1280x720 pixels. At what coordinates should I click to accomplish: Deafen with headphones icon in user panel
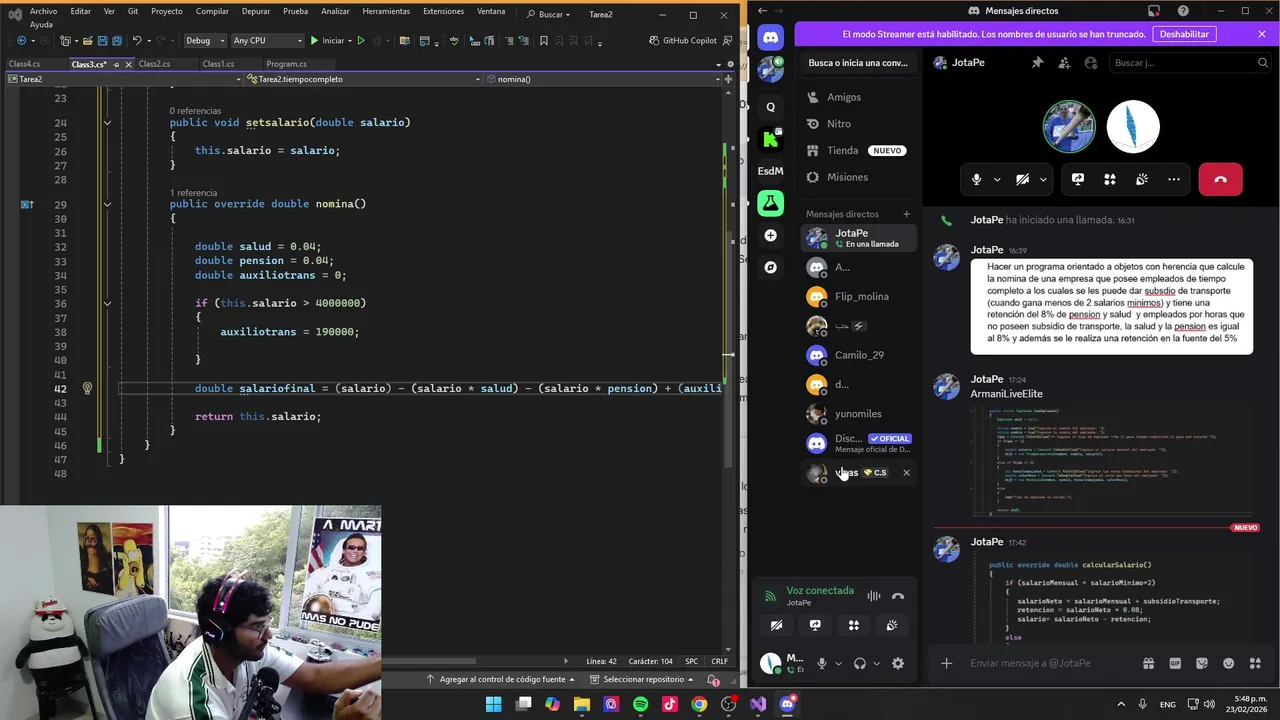pyautogui.click(x=859, y=663)
